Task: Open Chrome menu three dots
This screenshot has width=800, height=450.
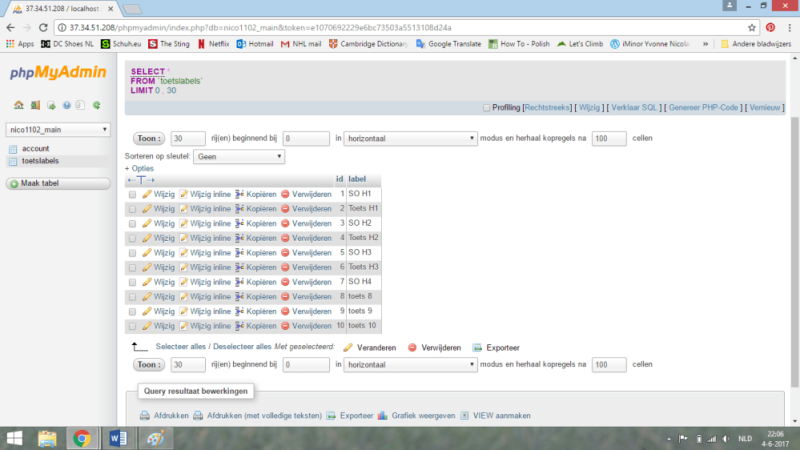Action: pyautogui.click(x=789, y=28)
